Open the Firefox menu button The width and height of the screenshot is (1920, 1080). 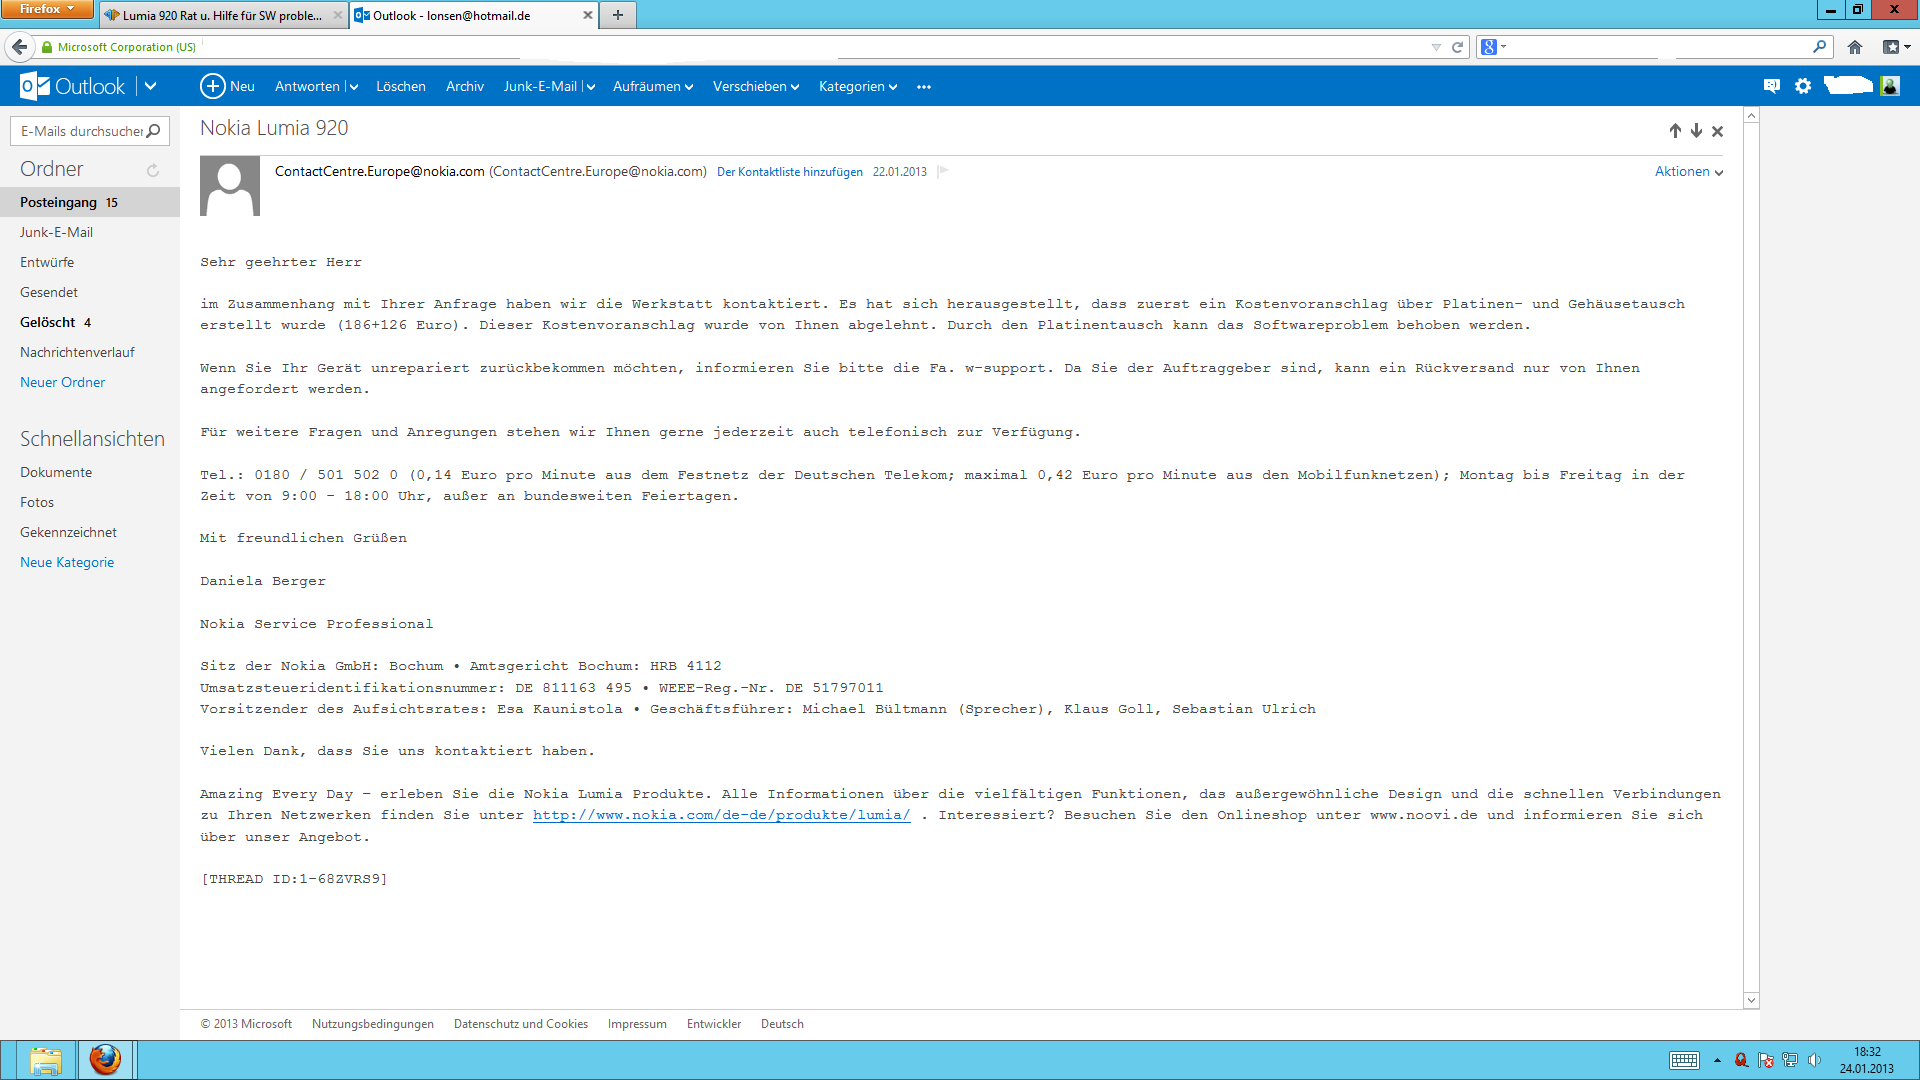47,9
